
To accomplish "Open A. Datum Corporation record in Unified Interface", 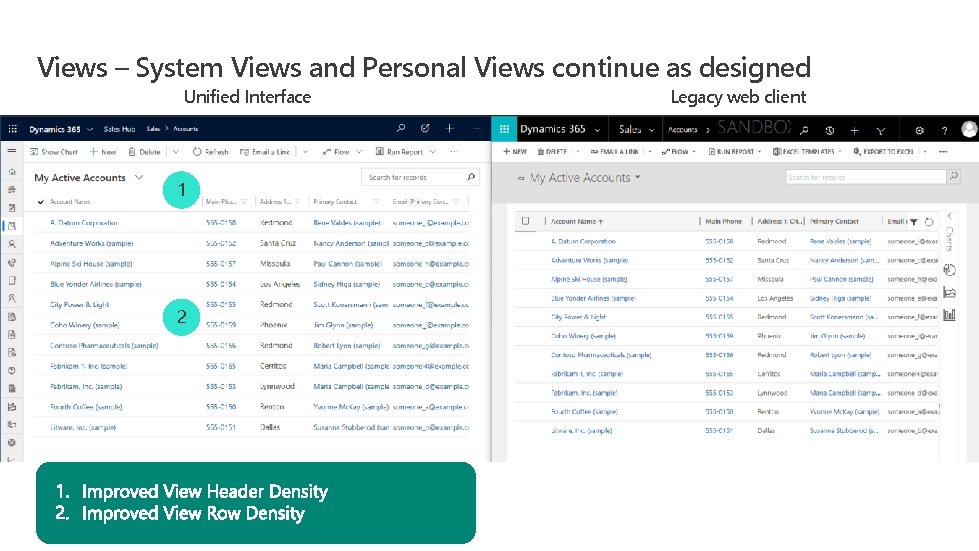I will (84, 223).
